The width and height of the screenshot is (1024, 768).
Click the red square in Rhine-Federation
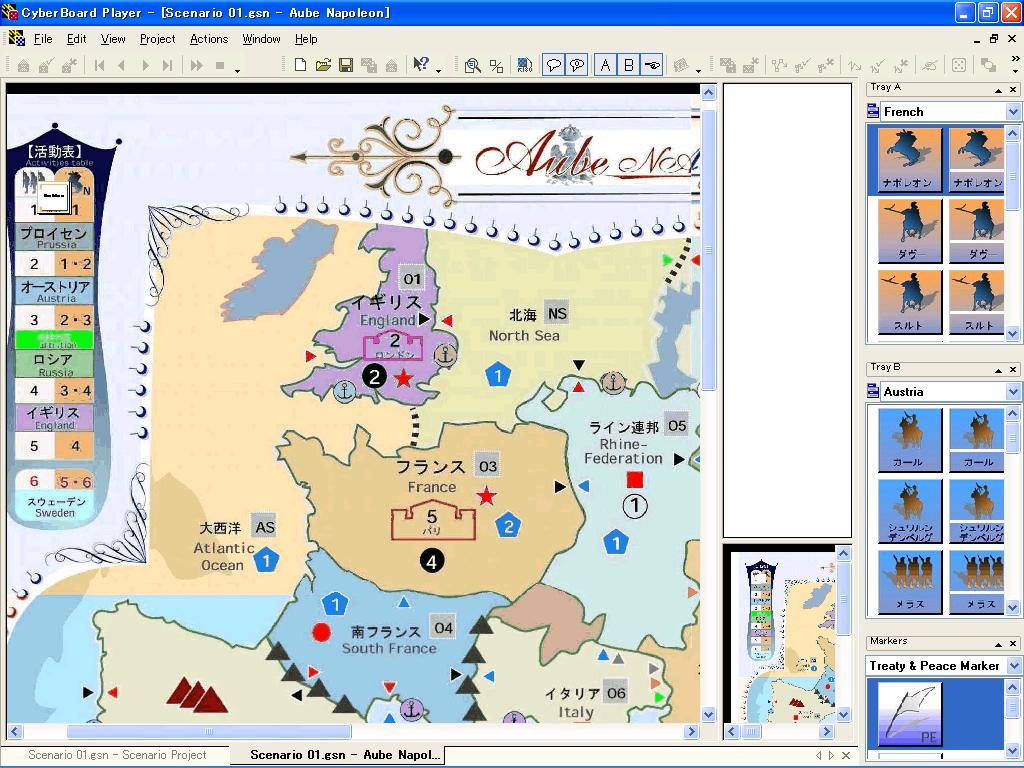coord(635,480)
